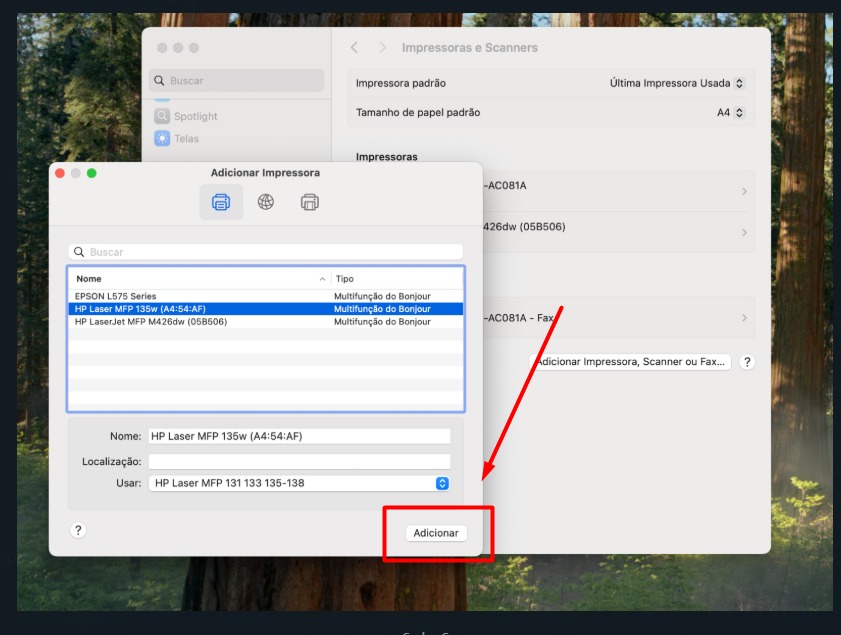Open the Windows printer tab icon

point(310,202)
